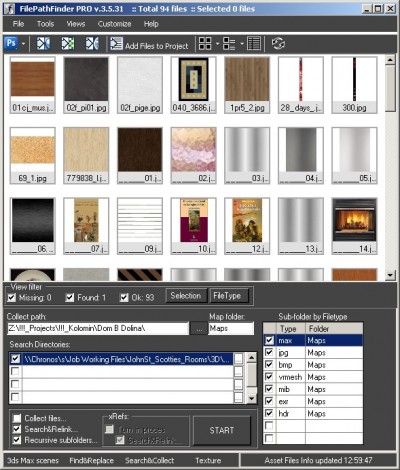The width and height of the screenshot is (400, 470).
Task: Switch to the Search&Collect tab
Action: pyautogui.click(x=149, y=461)
